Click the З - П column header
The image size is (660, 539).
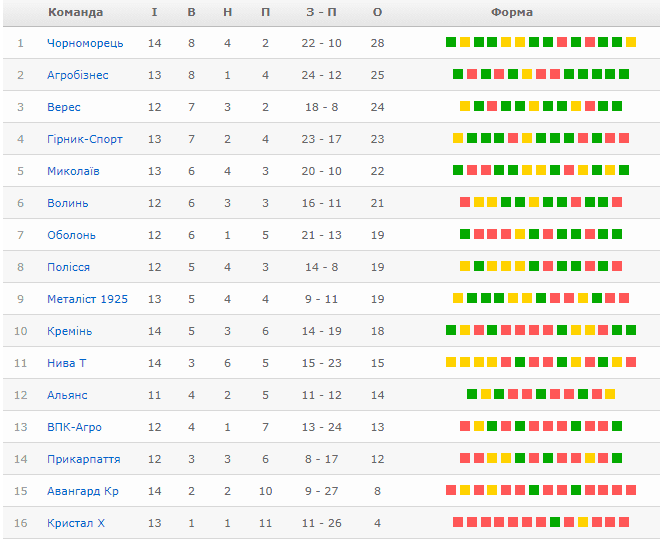click(x=321, y=12)
